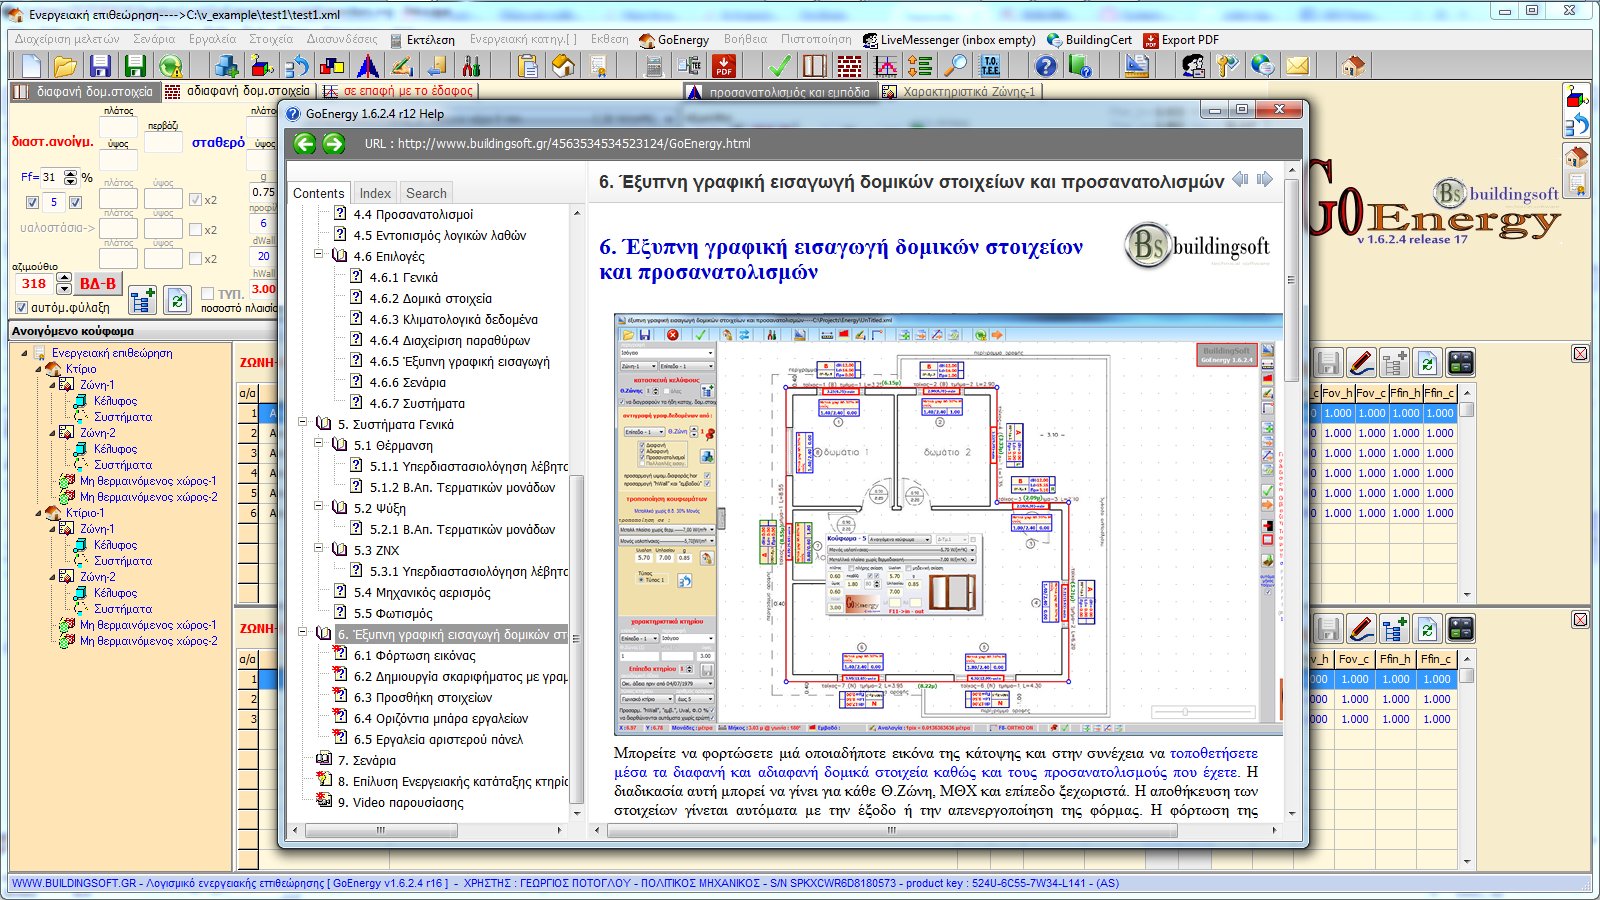Click the envelope mail toolbar icon
This screenshot has height=900, width=1600.
click(1297, 66)
